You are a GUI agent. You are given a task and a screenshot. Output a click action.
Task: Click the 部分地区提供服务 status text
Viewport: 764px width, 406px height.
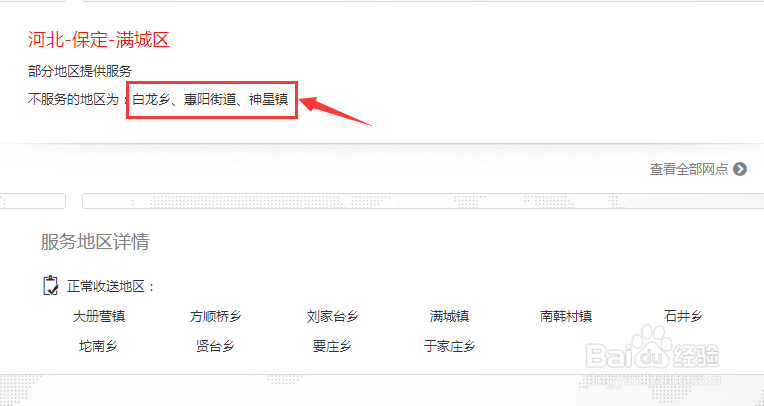click(x=80, y=71)
